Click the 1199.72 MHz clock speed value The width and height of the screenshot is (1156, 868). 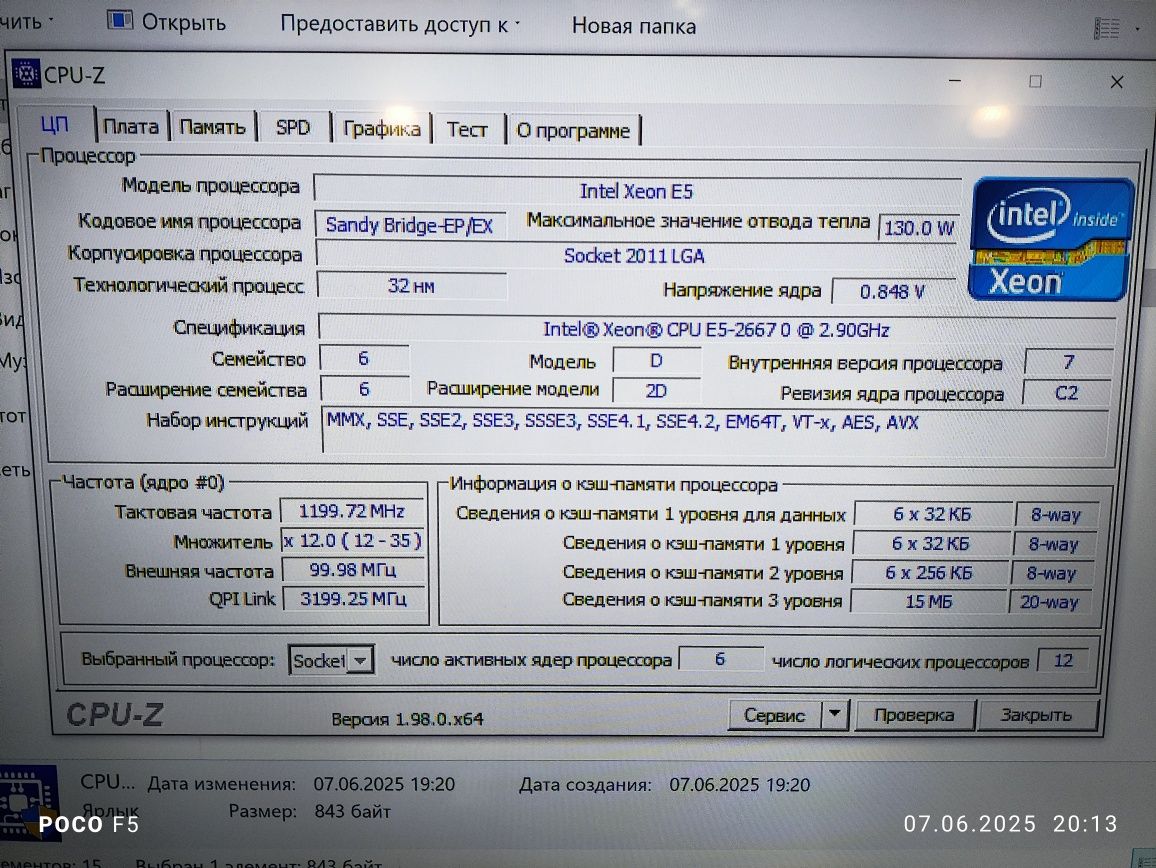coord(352,511)
